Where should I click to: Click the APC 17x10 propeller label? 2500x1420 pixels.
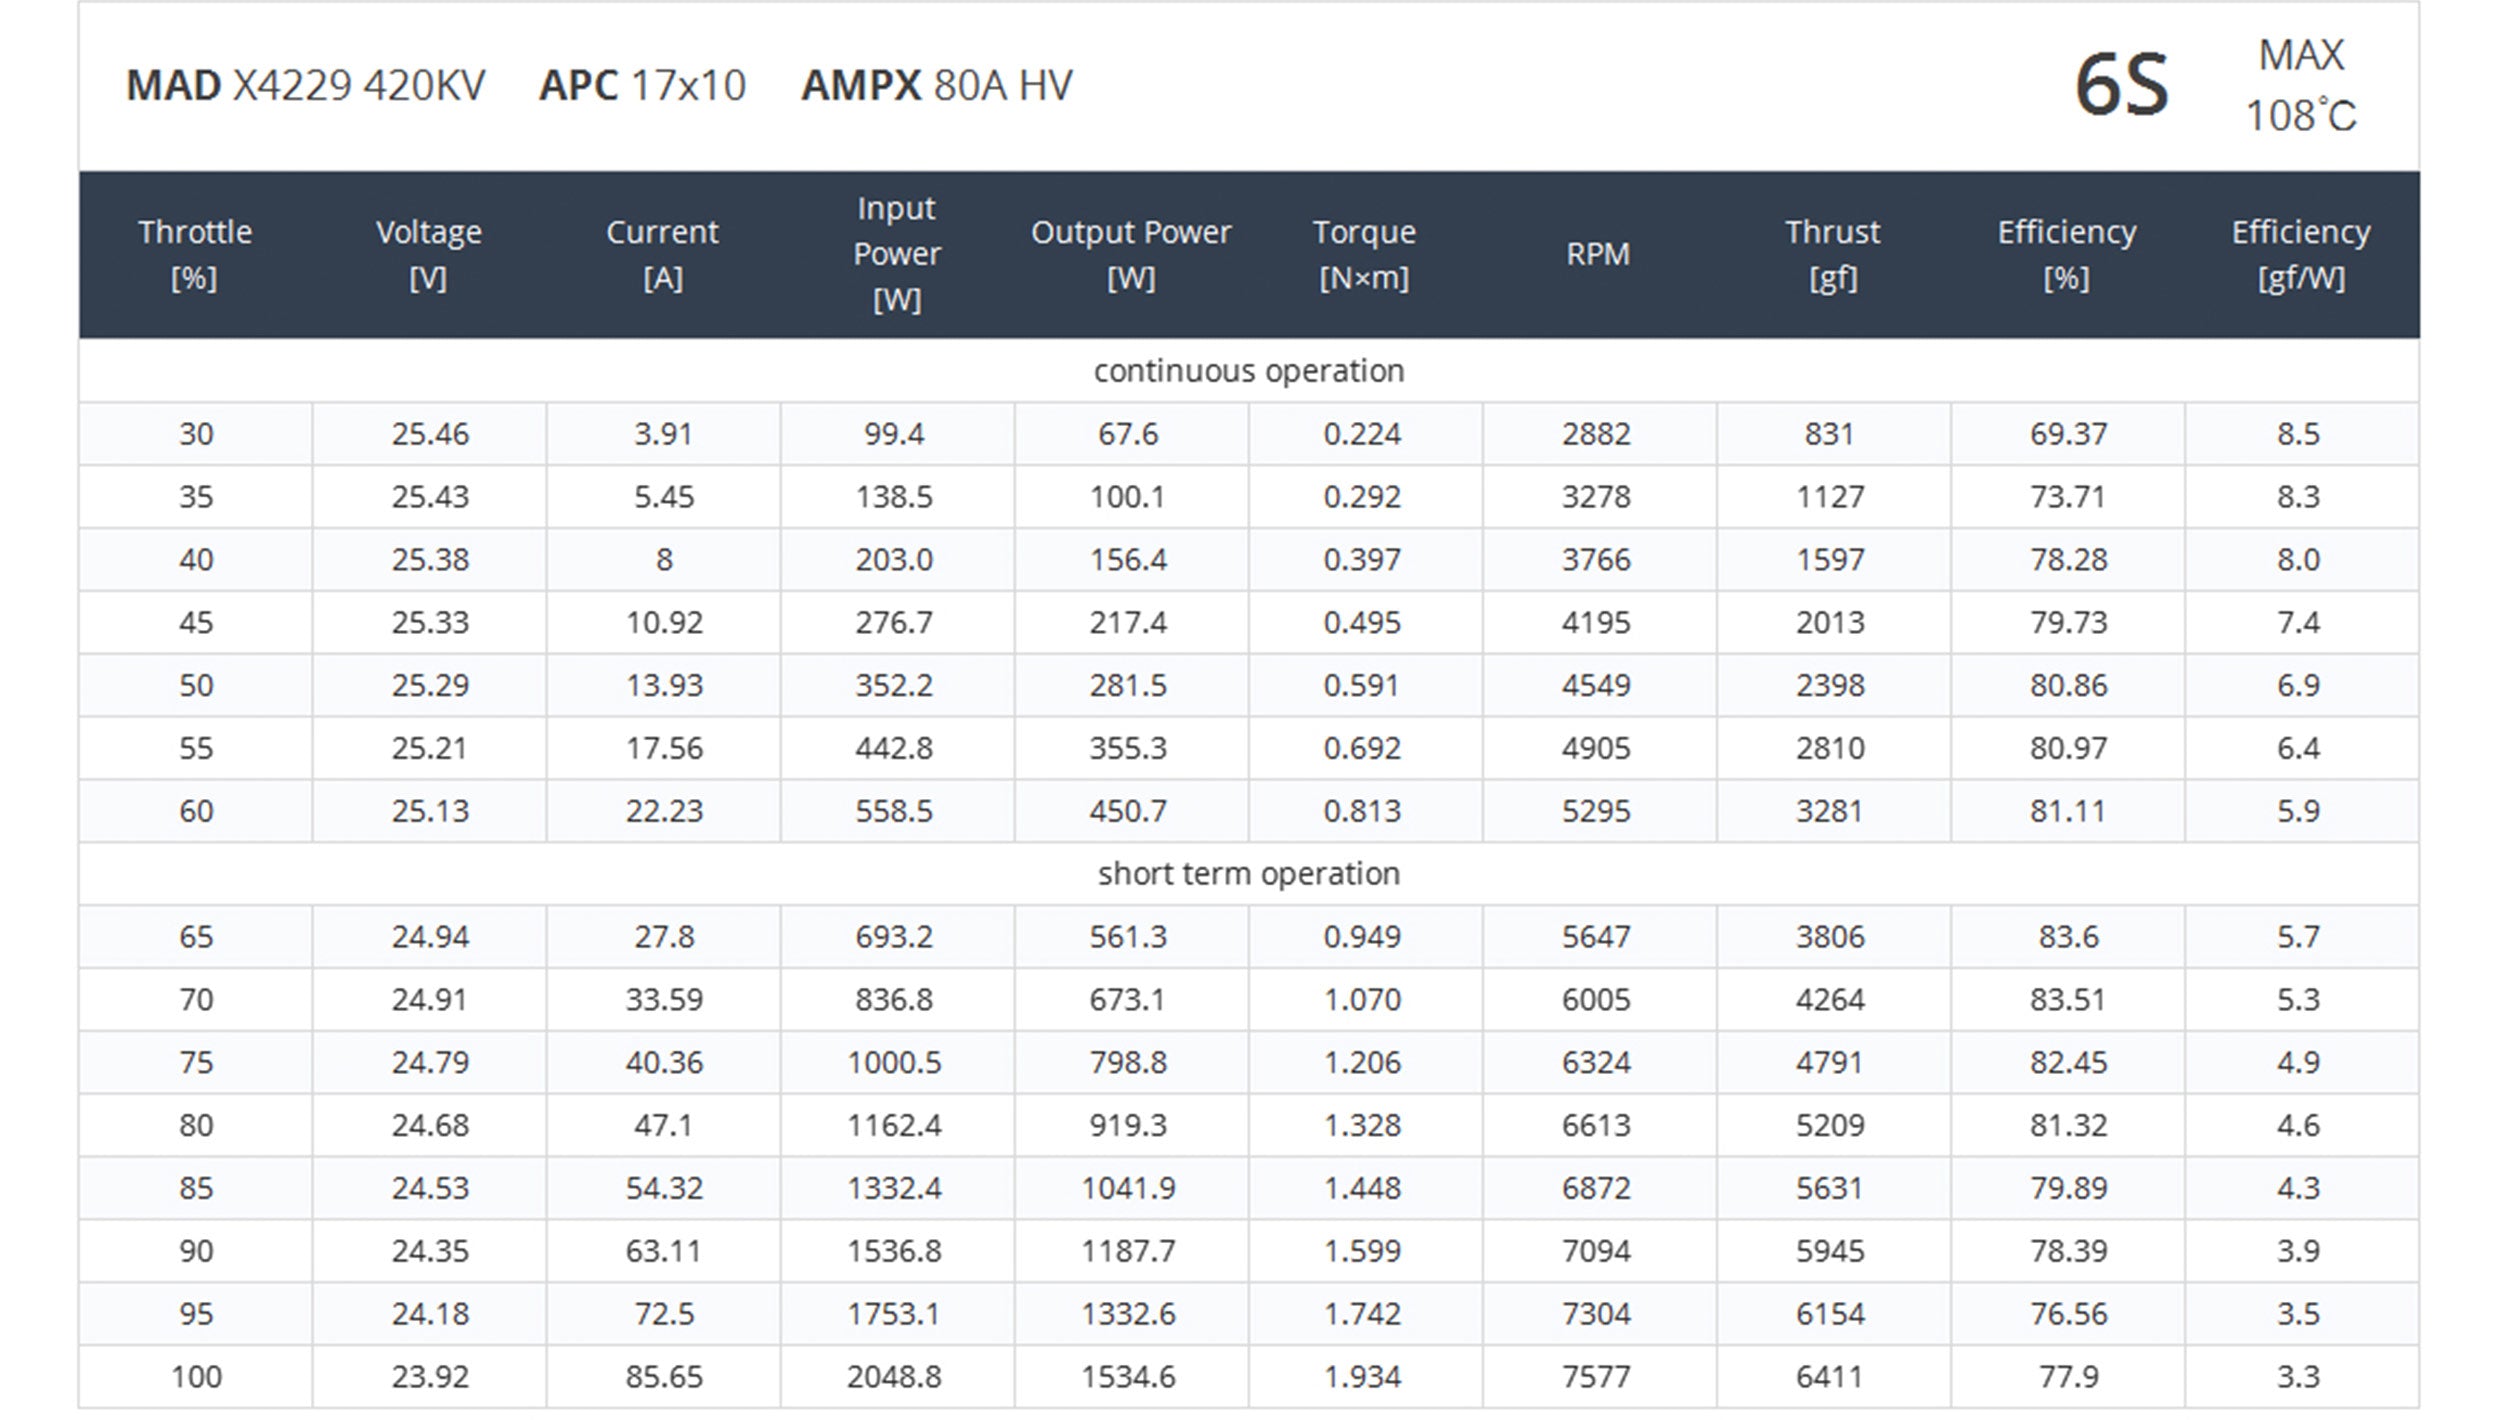click(642, 86)
